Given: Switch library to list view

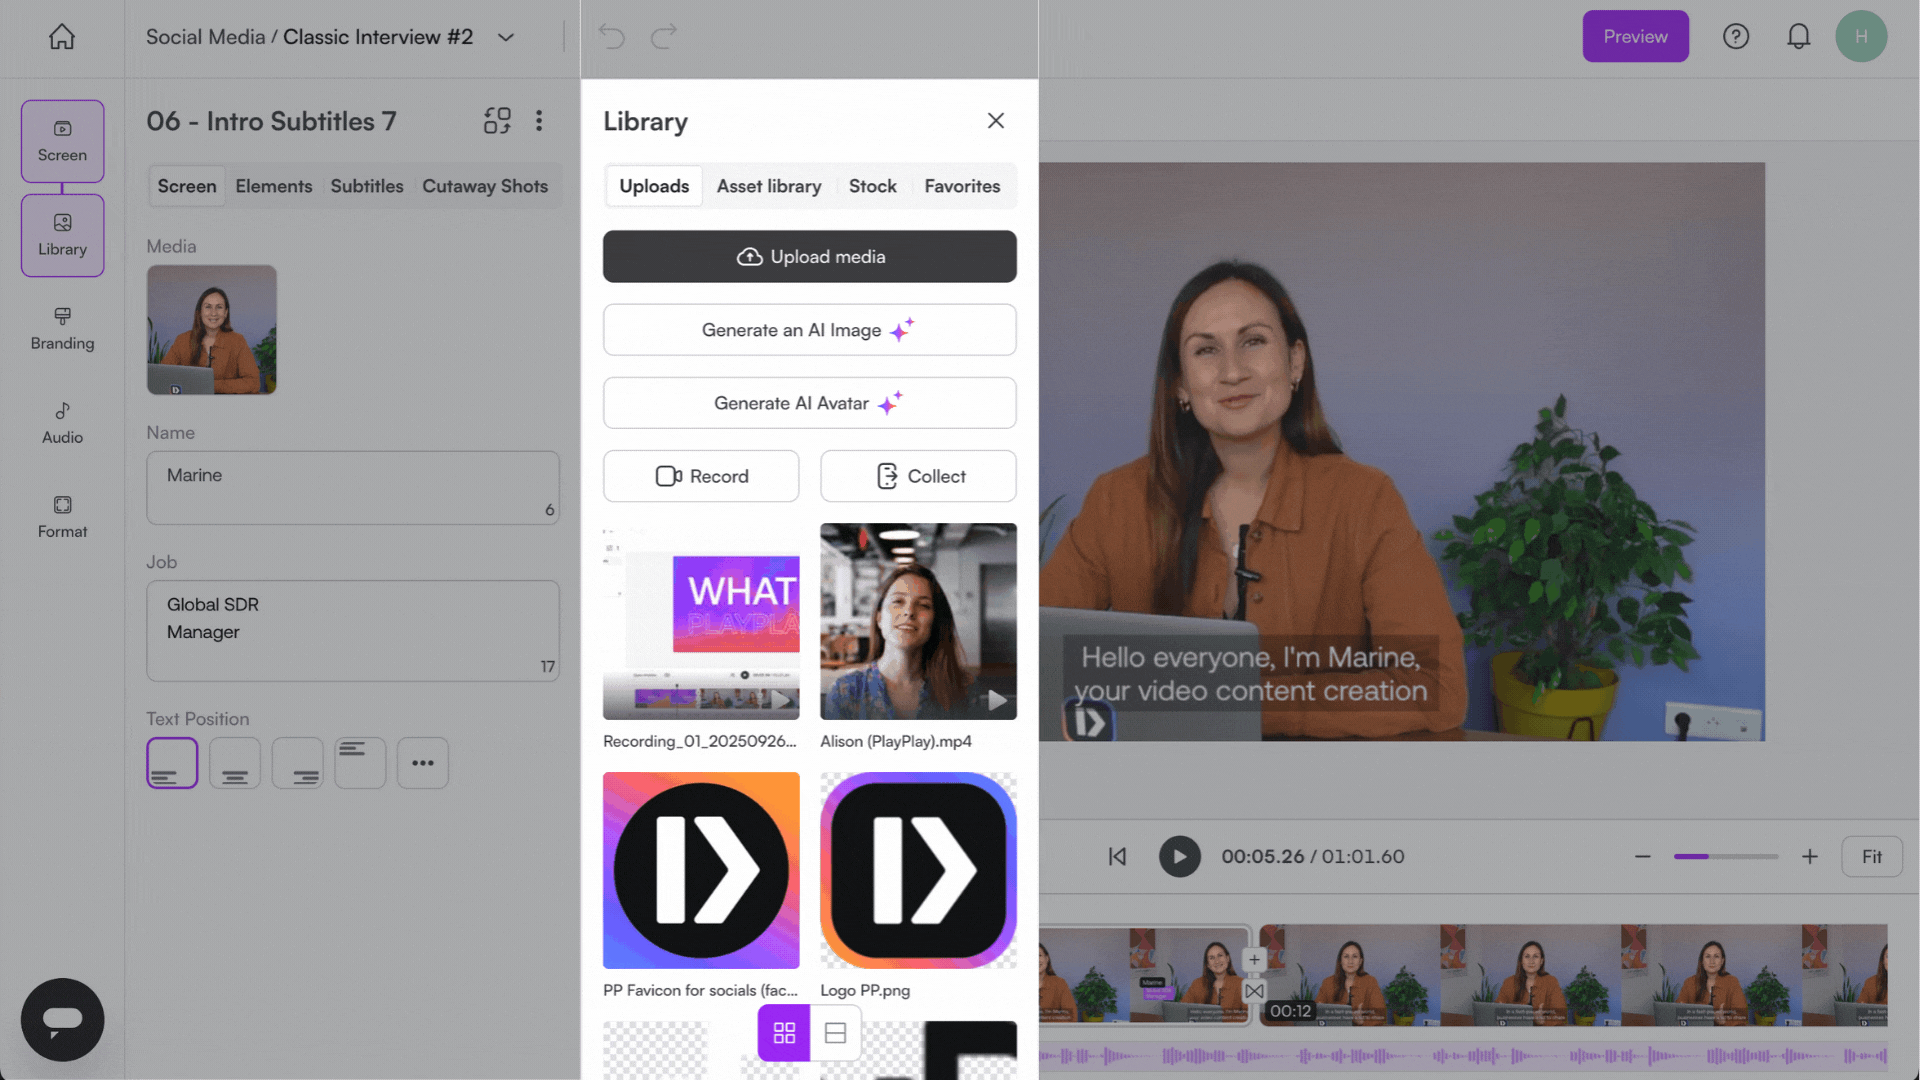Looking at the screenshot, I should click(836, 1033).
